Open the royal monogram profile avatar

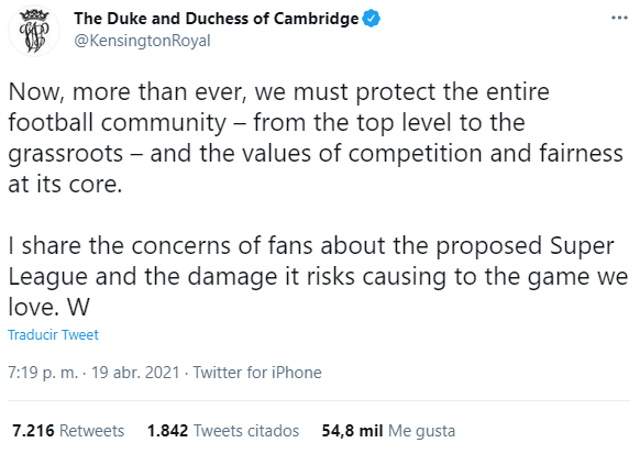(x=34, y=31)
